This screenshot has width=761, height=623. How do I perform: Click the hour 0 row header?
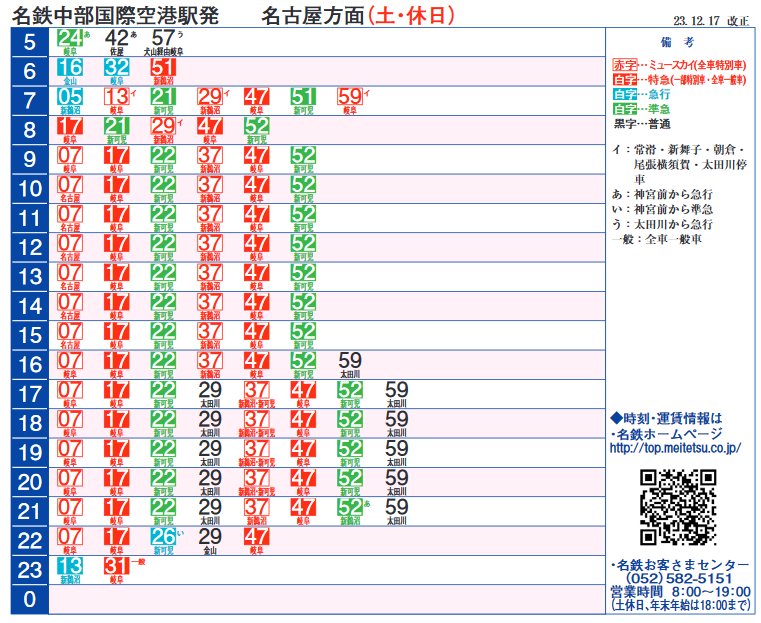(x=29, y=600)
